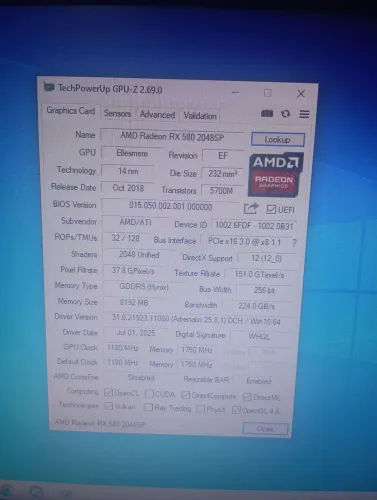Click the Default Clock row Memory value 1750 MHz
This screenshot has height=500, width=377.
click(196, 364)
